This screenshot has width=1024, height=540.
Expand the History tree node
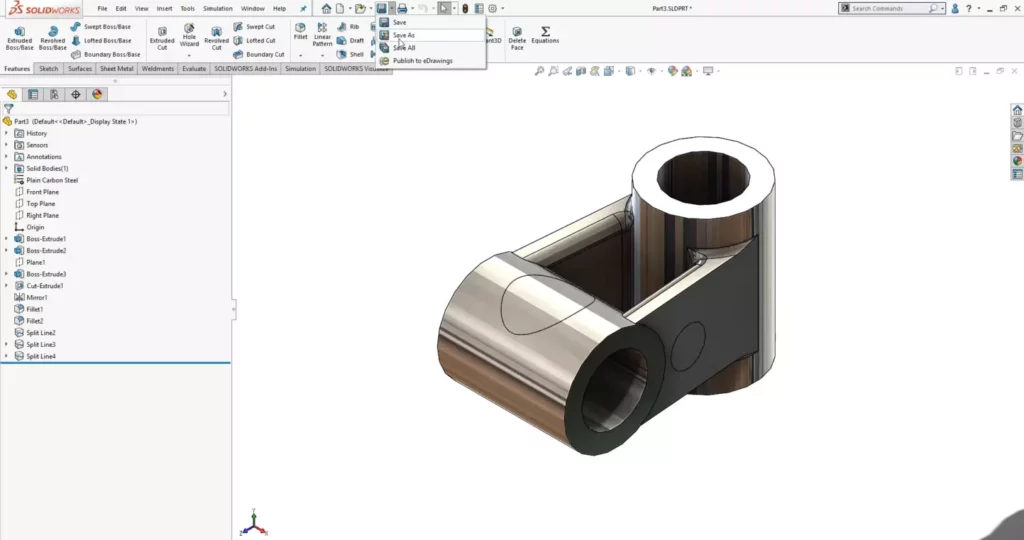(7, 133)
